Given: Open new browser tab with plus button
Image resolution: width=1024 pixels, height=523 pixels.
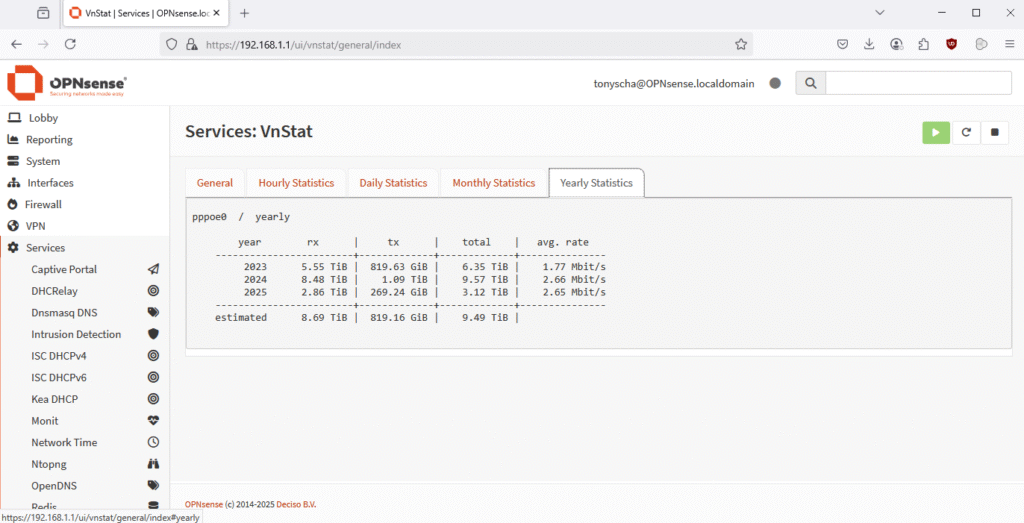Looking at the screenshot, I should (244, 13).
